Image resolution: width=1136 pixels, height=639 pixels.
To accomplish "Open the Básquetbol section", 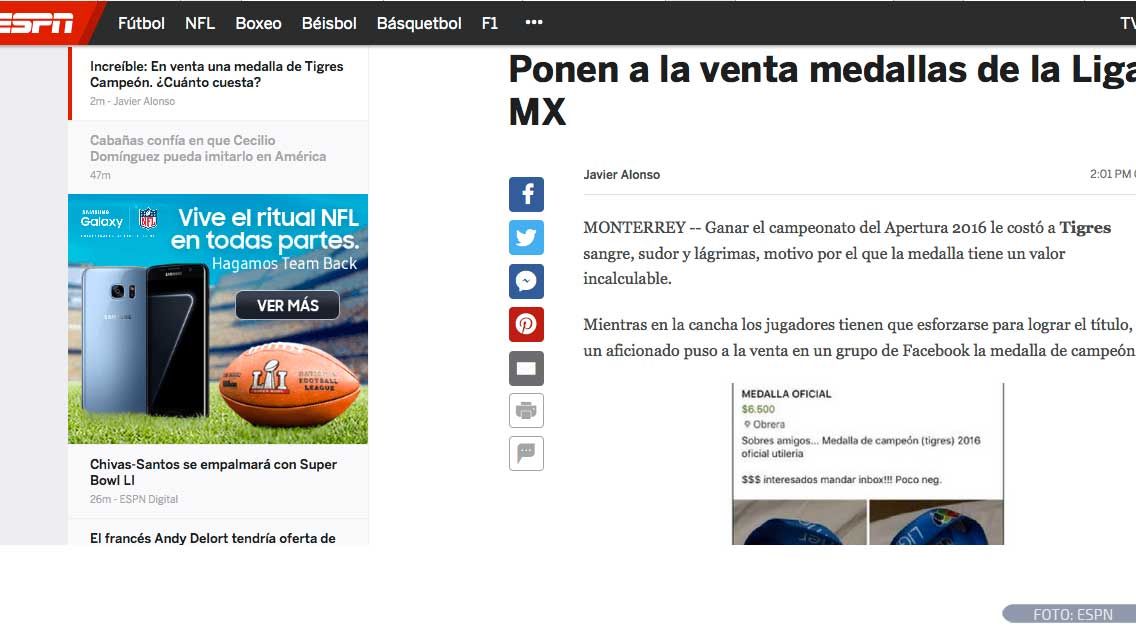I will [419, 23].
